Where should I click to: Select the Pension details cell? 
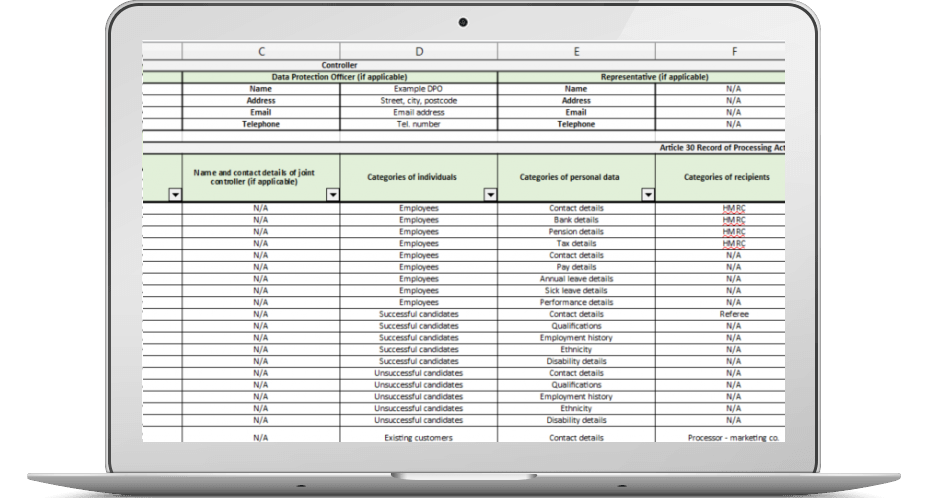pyautogui.click(x=576, y=232)
